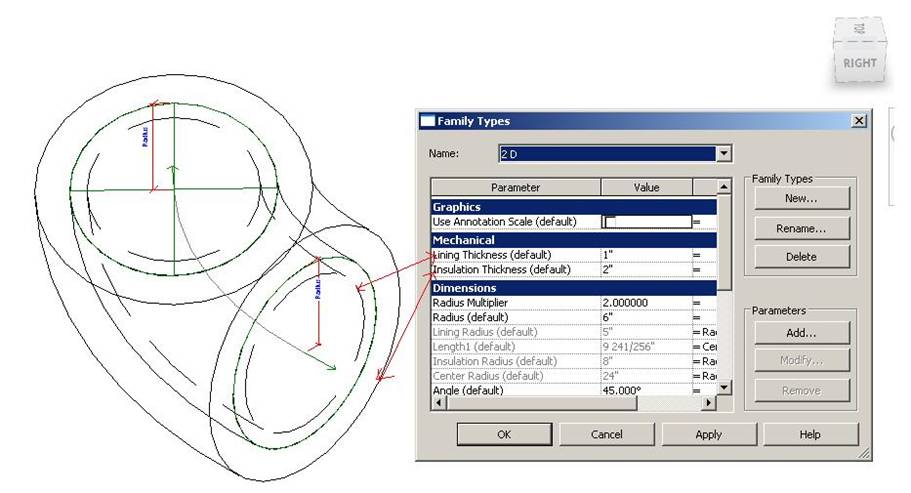
Task: Toggle Use Annotation Scale checkbox
Action: [x=610, y=221]
